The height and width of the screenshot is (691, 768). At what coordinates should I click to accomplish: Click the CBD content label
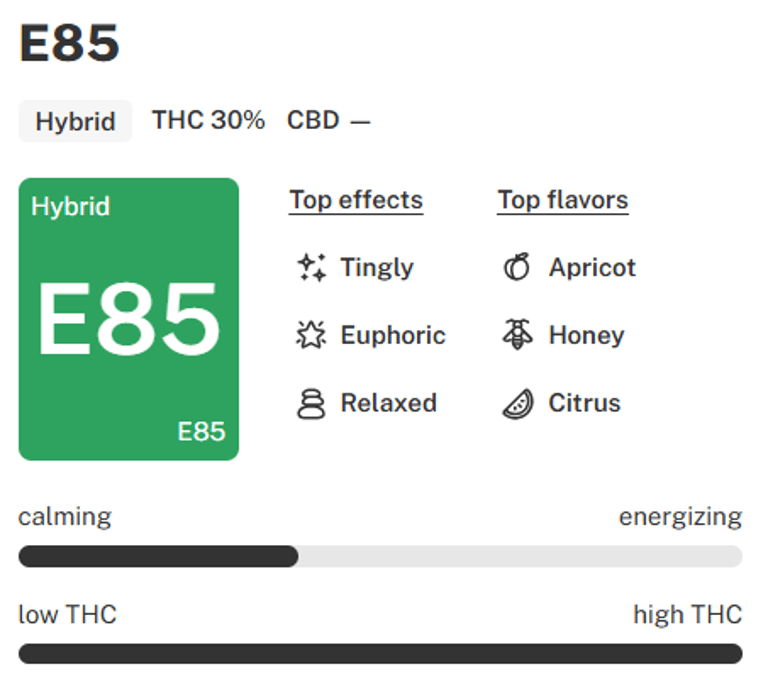[x=328, y=121]
